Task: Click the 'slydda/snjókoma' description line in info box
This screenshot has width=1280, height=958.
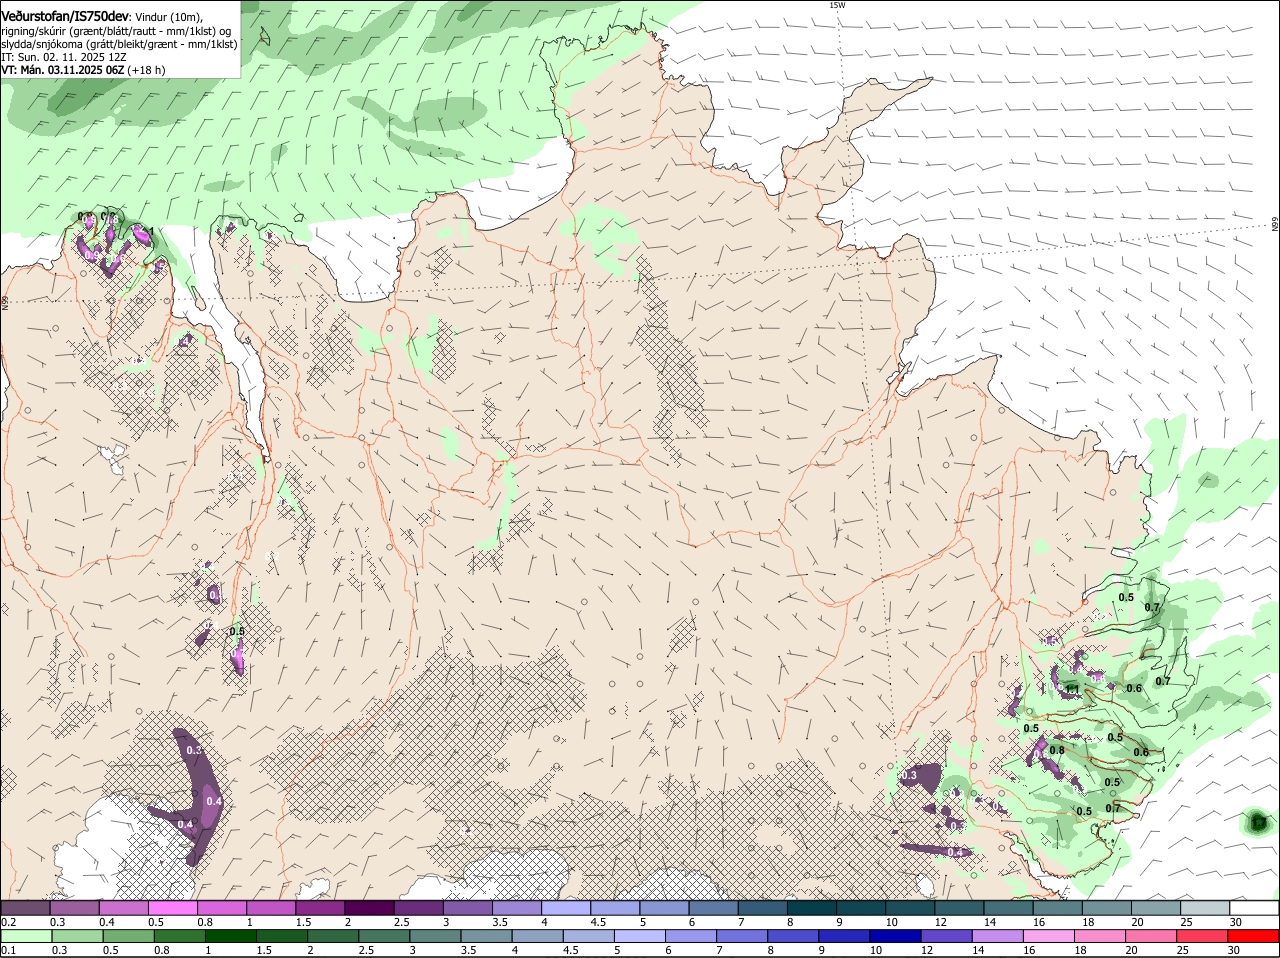Action: [119, 44]
